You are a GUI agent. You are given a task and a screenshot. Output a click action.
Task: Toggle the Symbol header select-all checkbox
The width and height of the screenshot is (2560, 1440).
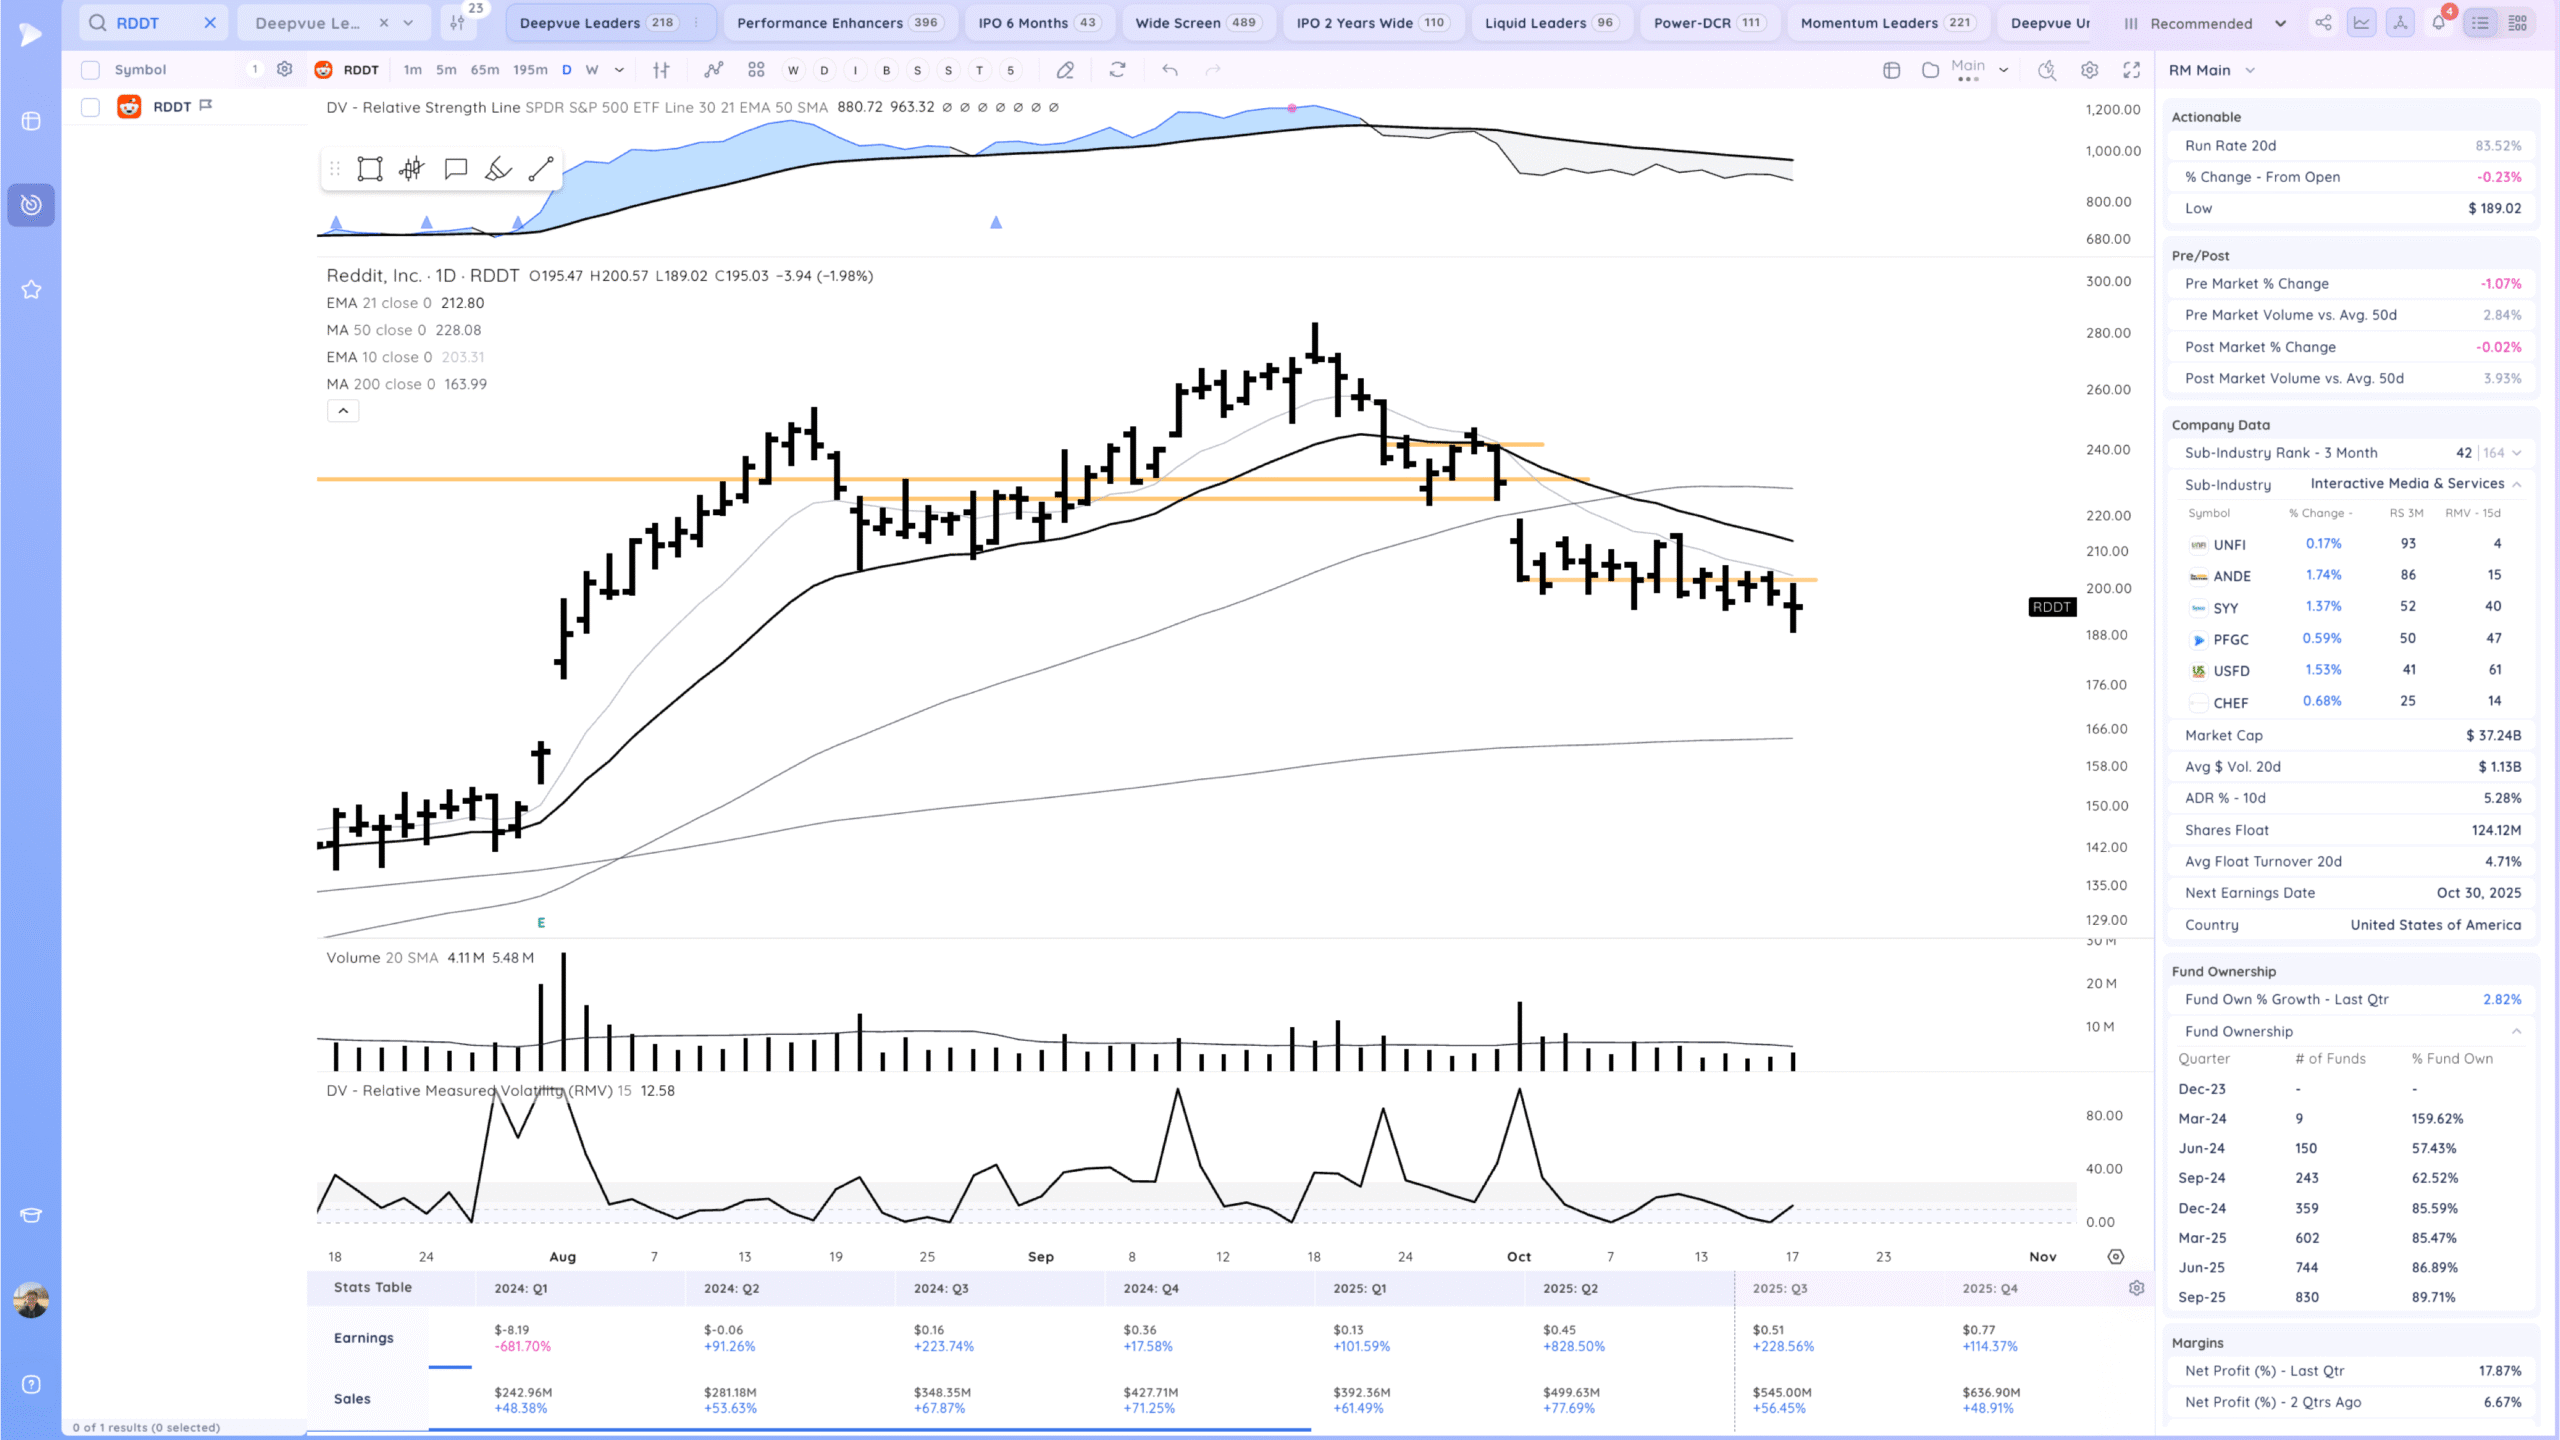[90, 70]
